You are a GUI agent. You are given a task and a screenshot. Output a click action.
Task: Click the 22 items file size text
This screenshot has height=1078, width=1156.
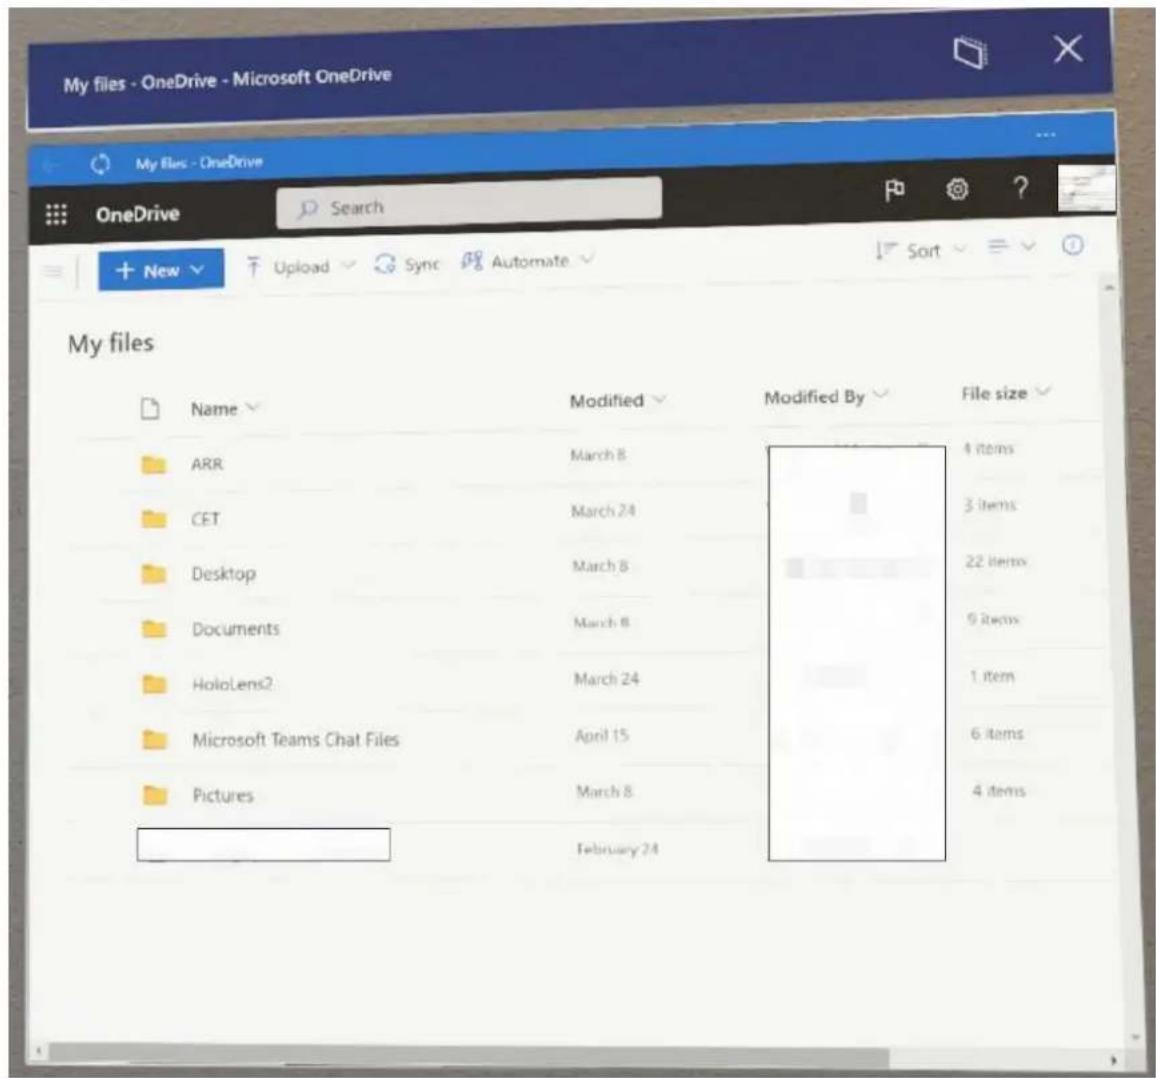pyautogui.click(x=996, y=561)
